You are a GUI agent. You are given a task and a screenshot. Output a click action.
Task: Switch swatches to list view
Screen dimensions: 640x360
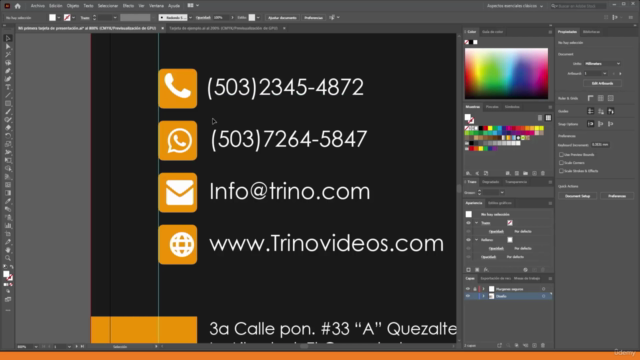pyautogui.click(x=540, y=118)
